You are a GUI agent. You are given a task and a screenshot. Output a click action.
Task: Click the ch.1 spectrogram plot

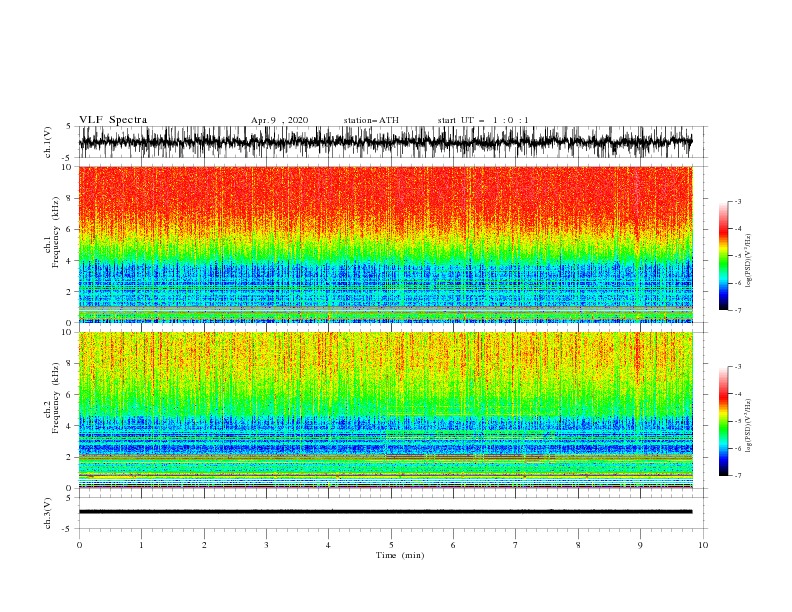pyautogui.click(x=385, y=244)
